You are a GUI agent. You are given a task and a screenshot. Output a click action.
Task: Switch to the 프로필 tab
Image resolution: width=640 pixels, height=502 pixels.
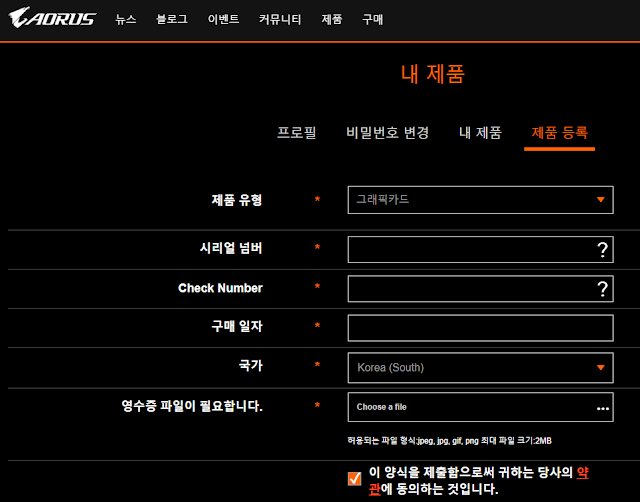pyautogui.click(x=297, y=133)
